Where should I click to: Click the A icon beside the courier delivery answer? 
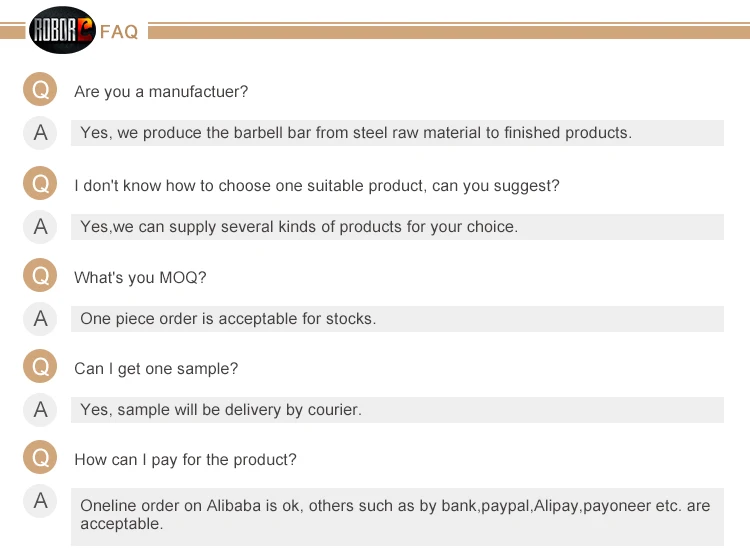point(40,409)
